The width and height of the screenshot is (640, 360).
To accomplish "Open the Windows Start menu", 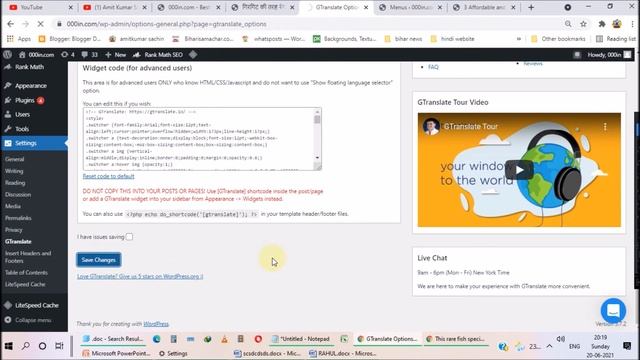I will [x=9, y=346].
